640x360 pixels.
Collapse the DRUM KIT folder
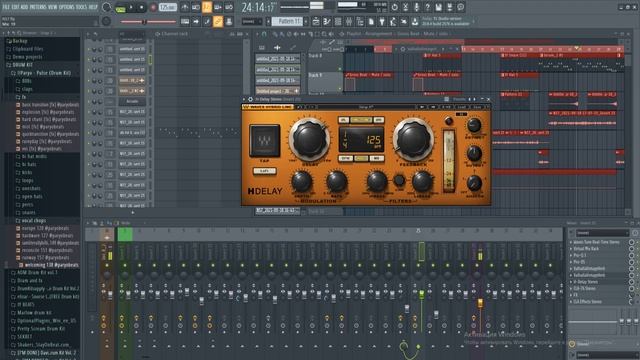click(x=20, y=64)
